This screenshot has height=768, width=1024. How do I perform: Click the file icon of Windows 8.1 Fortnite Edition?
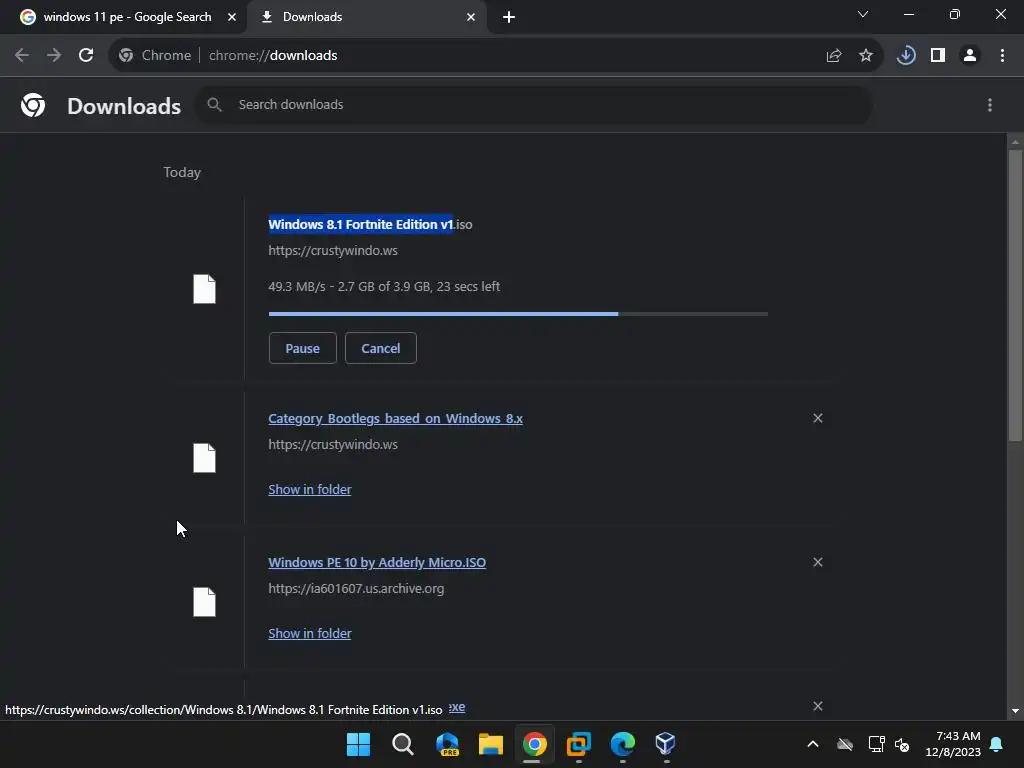[x=204, y=289]
